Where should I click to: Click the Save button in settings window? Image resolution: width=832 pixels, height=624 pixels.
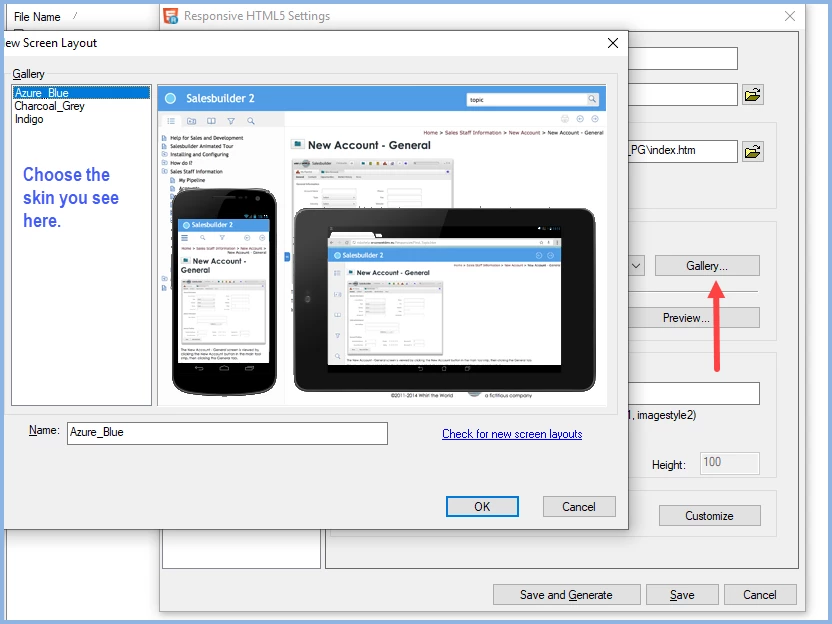point(682,595)
